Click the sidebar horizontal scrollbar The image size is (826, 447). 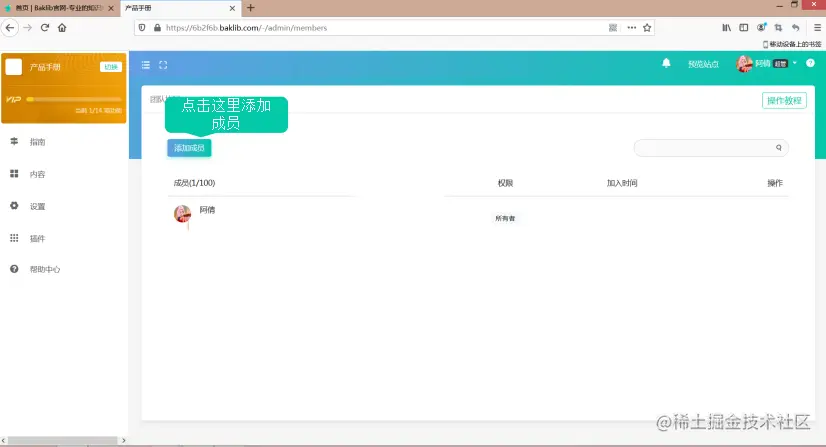(x=62, y=440)
